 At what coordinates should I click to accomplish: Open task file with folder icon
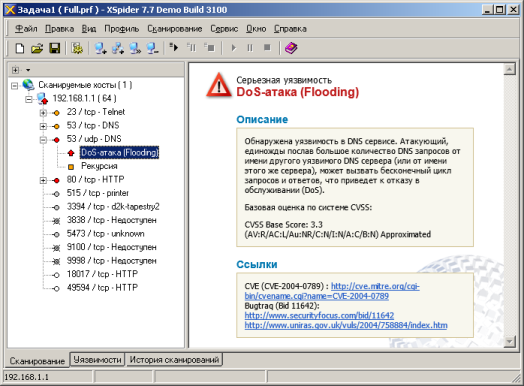pyautogui.click(x=37, y=48)
